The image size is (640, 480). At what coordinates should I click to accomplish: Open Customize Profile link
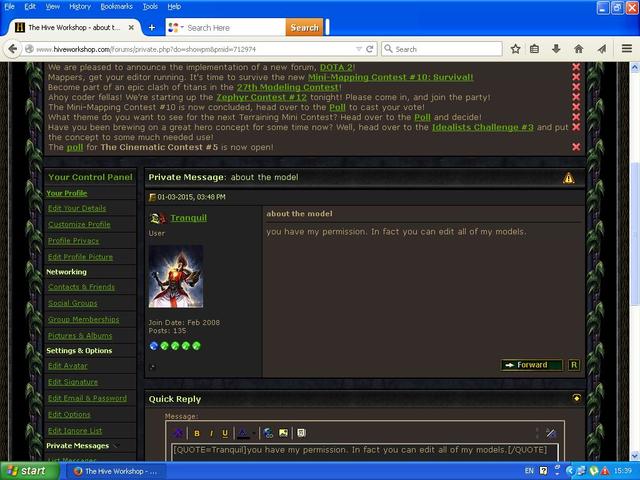(x=79, y=224)
